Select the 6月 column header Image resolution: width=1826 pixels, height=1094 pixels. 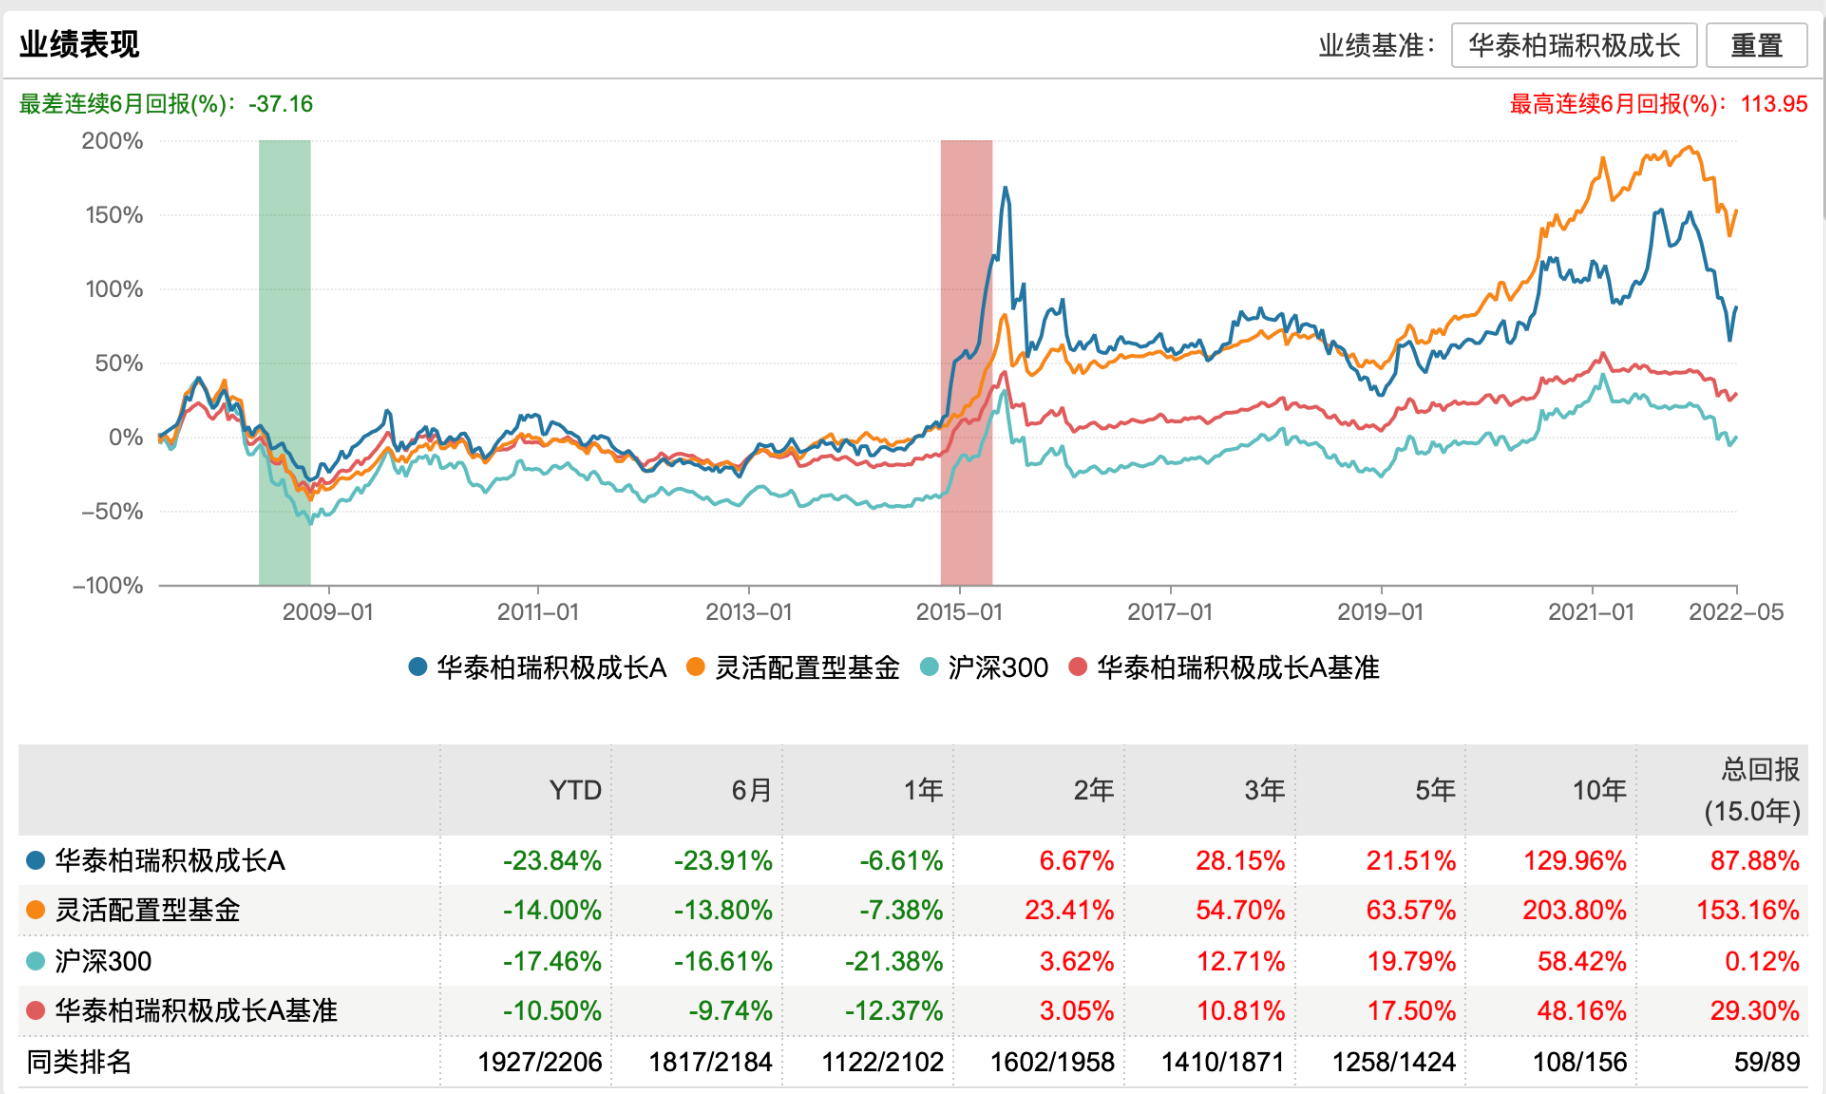tap(752, 790)
